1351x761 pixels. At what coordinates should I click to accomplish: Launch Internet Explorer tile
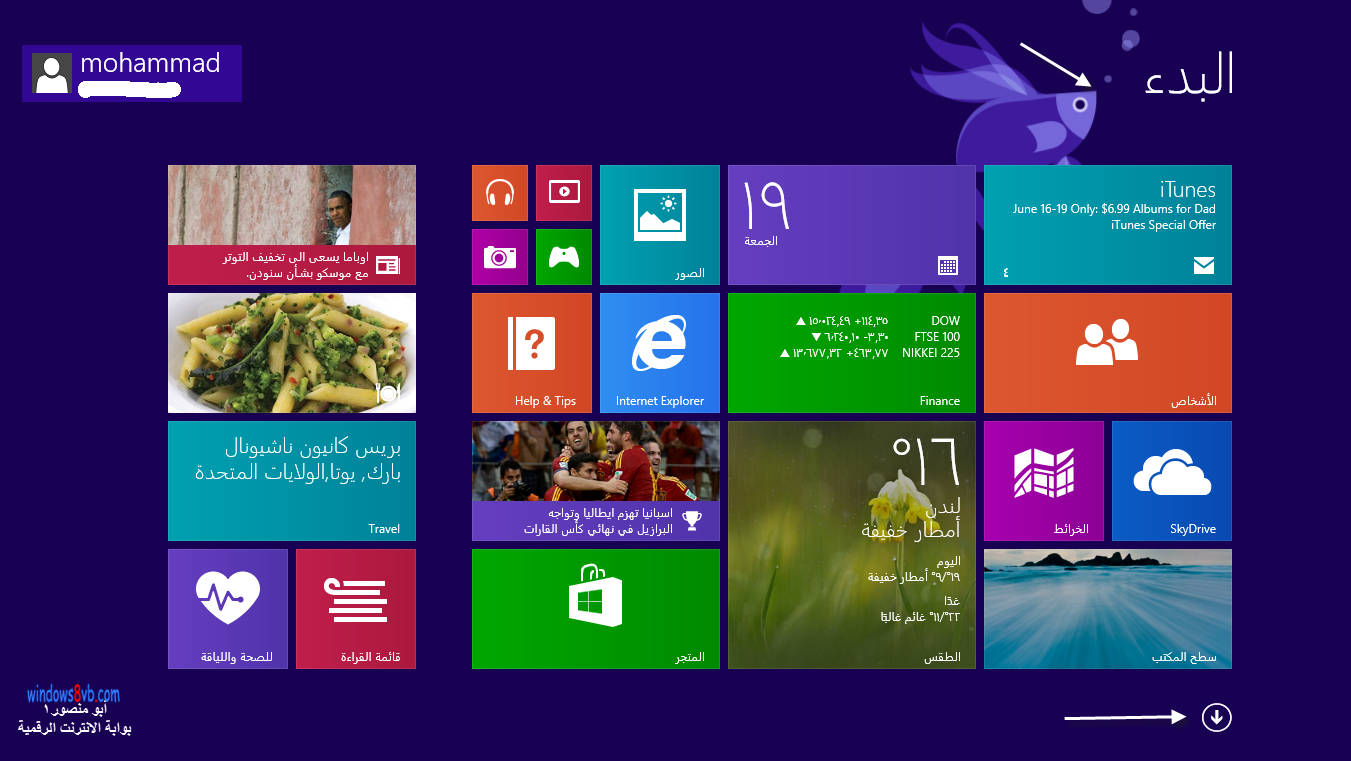click(x=659, y=352)
